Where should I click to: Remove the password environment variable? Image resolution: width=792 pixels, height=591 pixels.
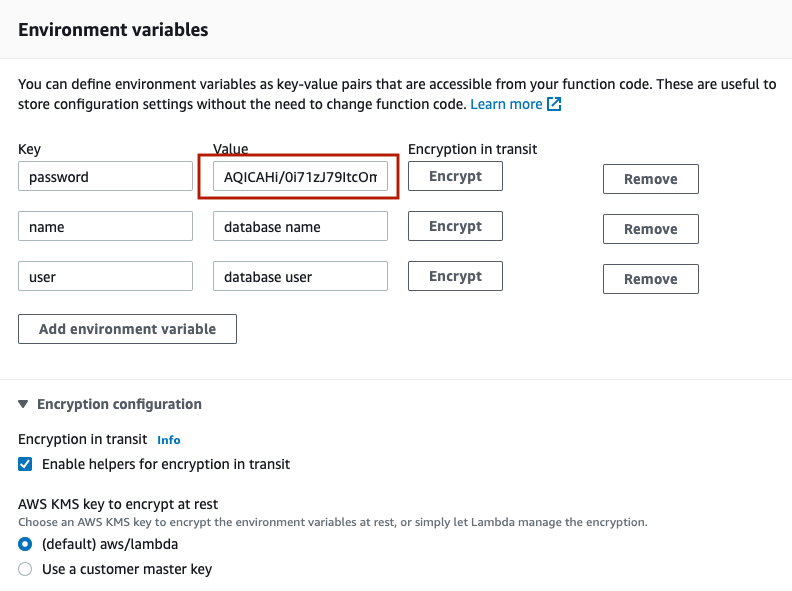point(651,179)
